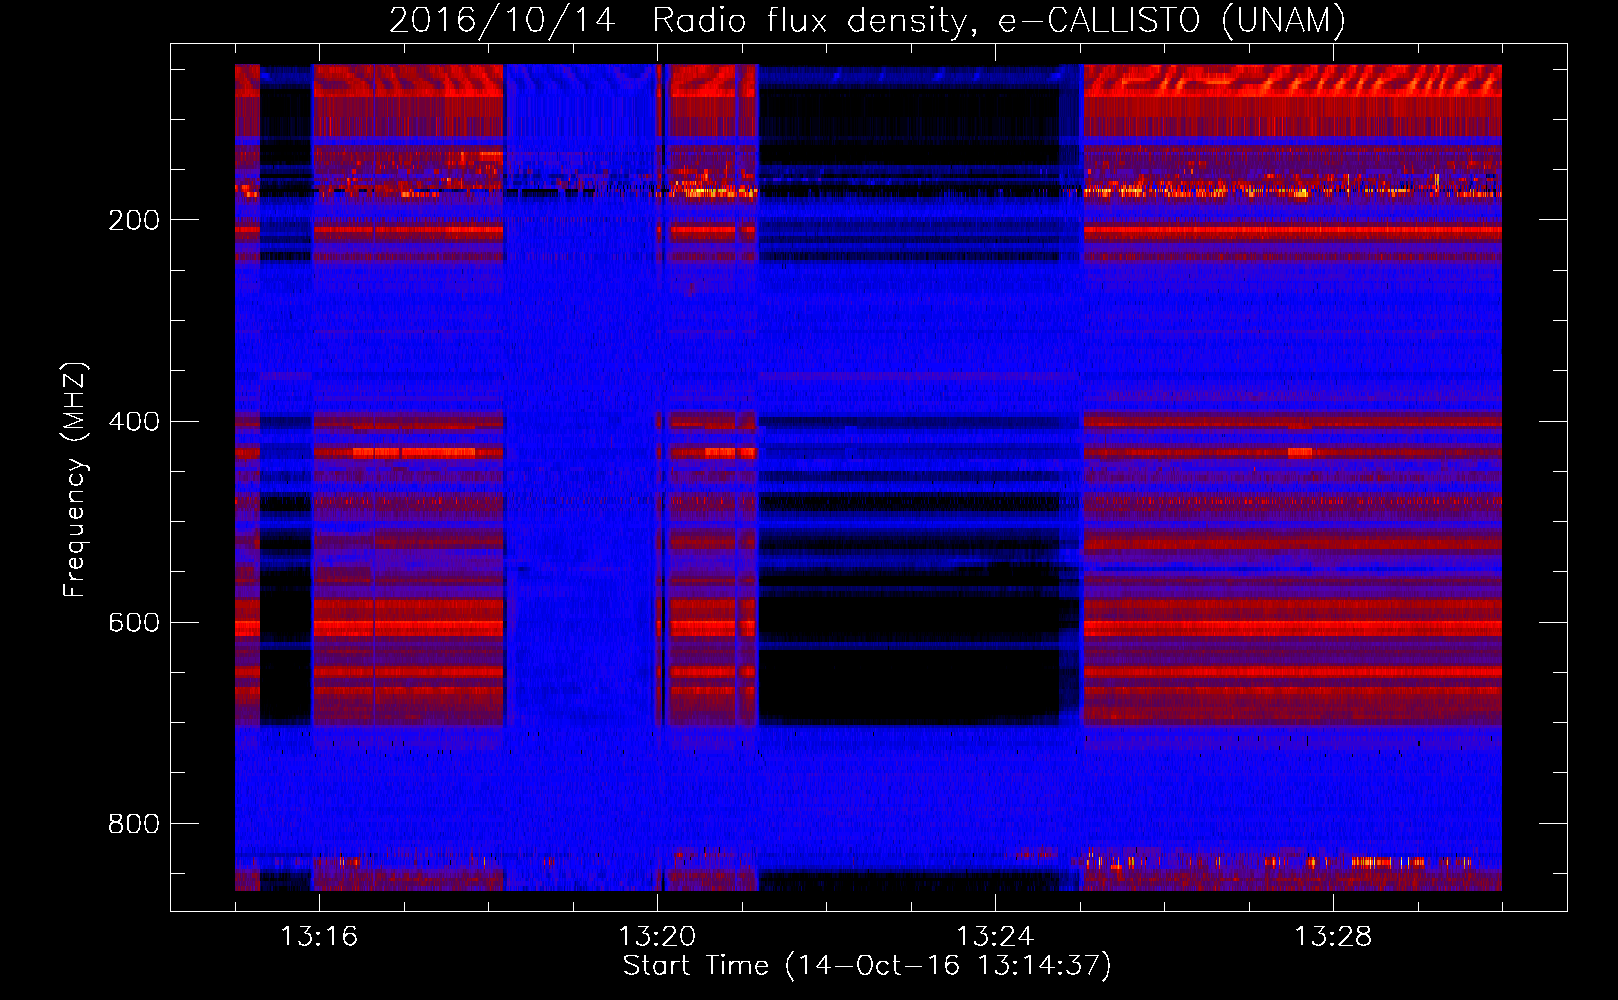Click the plot title 'Radio flux density, e-CALLISTO (UNAM)'

pyautogui.click(x=999, y=20)
